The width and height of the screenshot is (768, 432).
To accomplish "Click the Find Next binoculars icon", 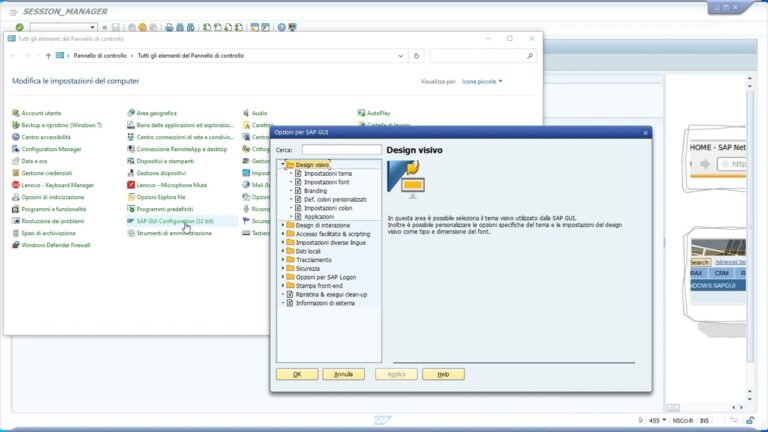I will click(x=191, y=27).
